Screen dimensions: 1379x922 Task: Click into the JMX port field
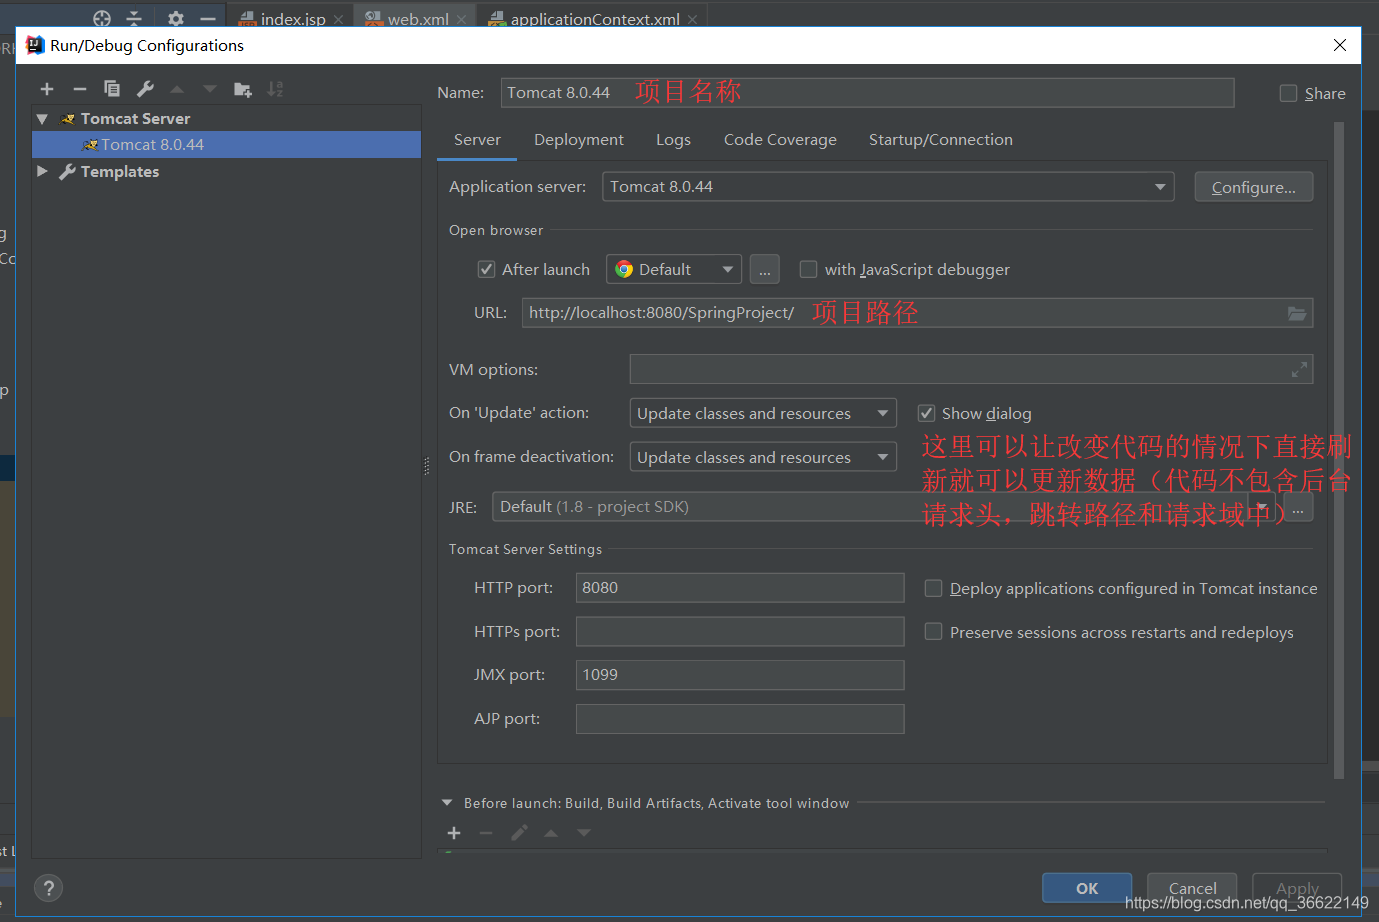point(740,675)
